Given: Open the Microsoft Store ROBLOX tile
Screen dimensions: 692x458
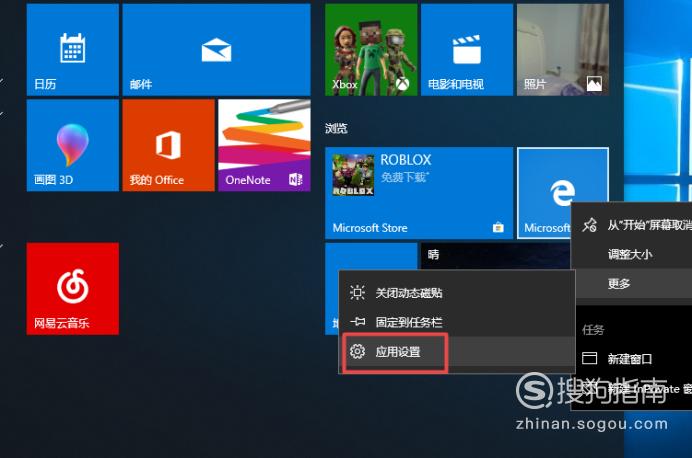Looking at the screenshot, I should pos(419,193).
